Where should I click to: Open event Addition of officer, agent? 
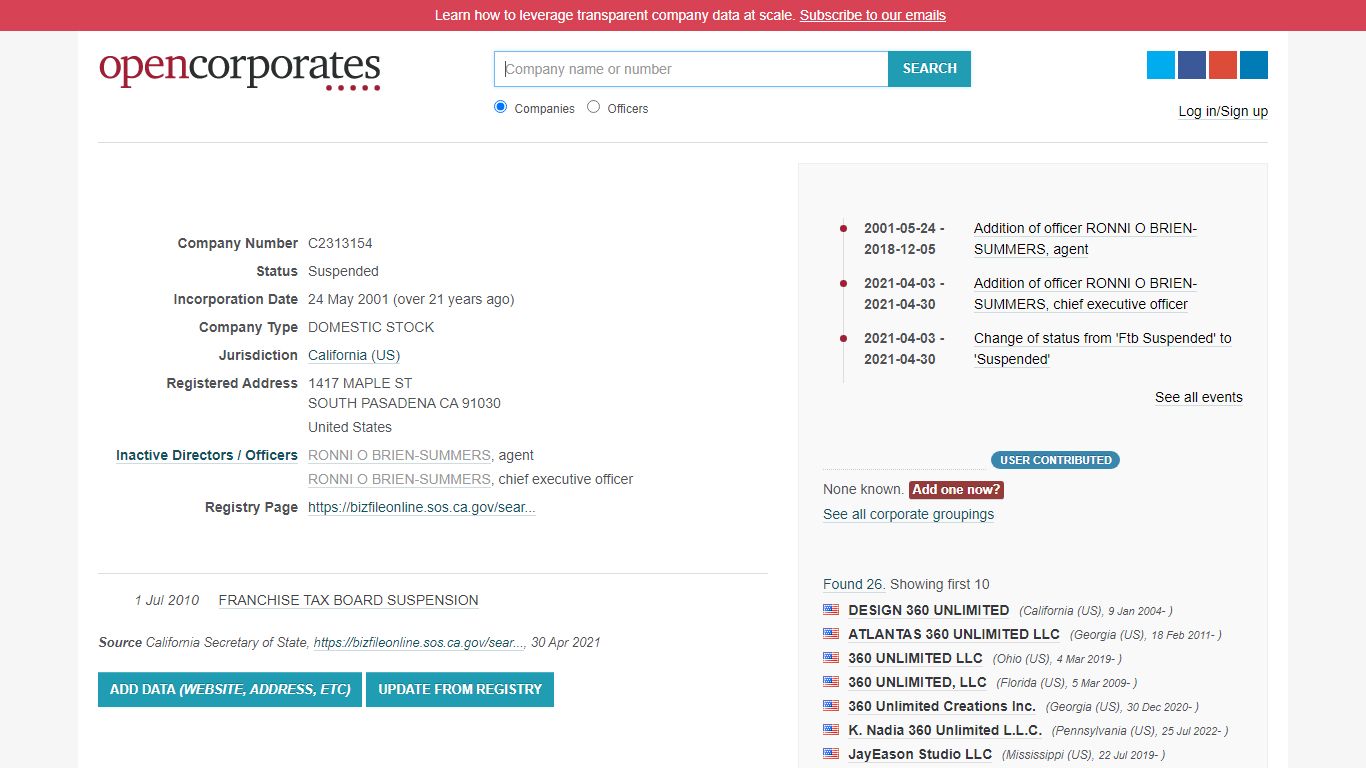pyautogui.click(x=1085, y=239)
